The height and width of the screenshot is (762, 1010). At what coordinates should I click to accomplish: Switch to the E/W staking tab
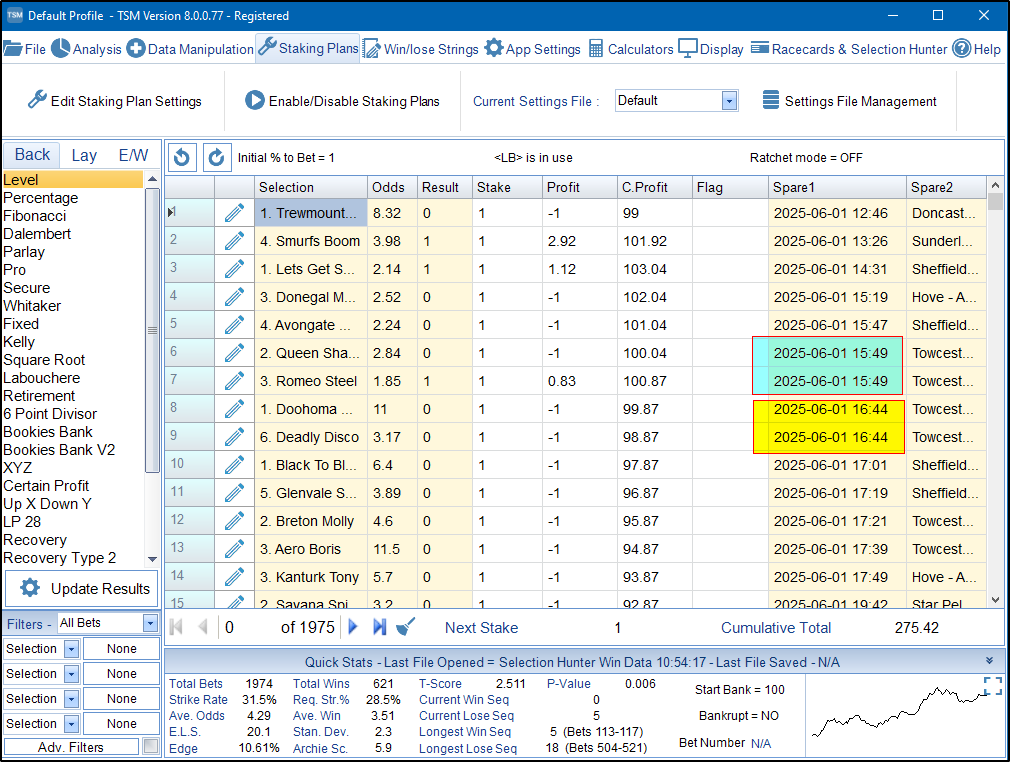pyautogui.click(x=133, y=155)
